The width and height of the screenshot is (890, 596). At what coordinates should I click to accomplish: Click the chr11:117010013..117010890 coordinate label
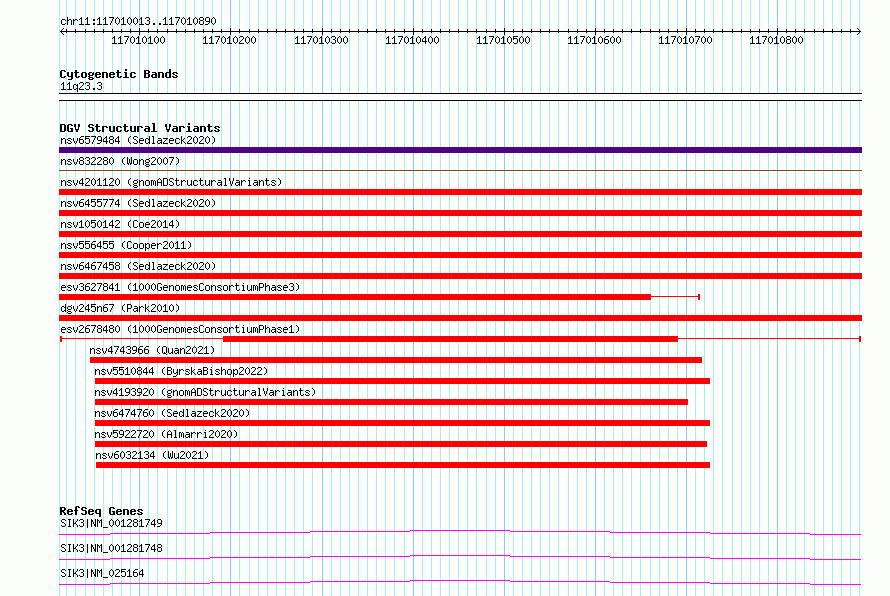[x=138, y=21]
